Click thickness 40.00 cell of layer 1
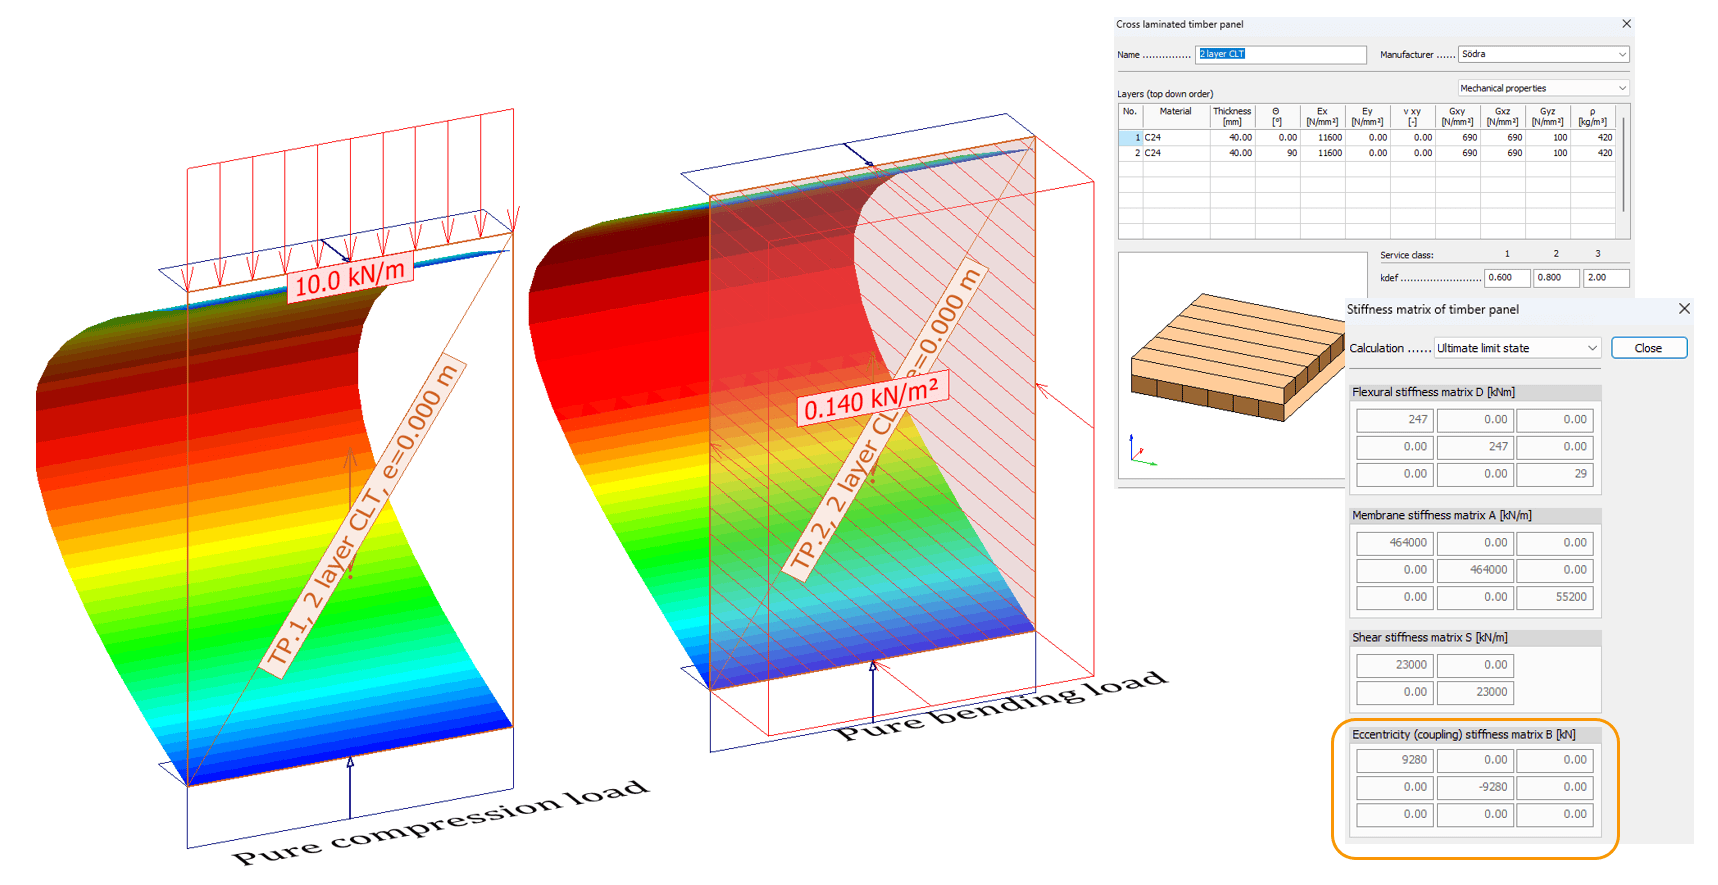This screenshot has width=1718, height=885. 1232,137
